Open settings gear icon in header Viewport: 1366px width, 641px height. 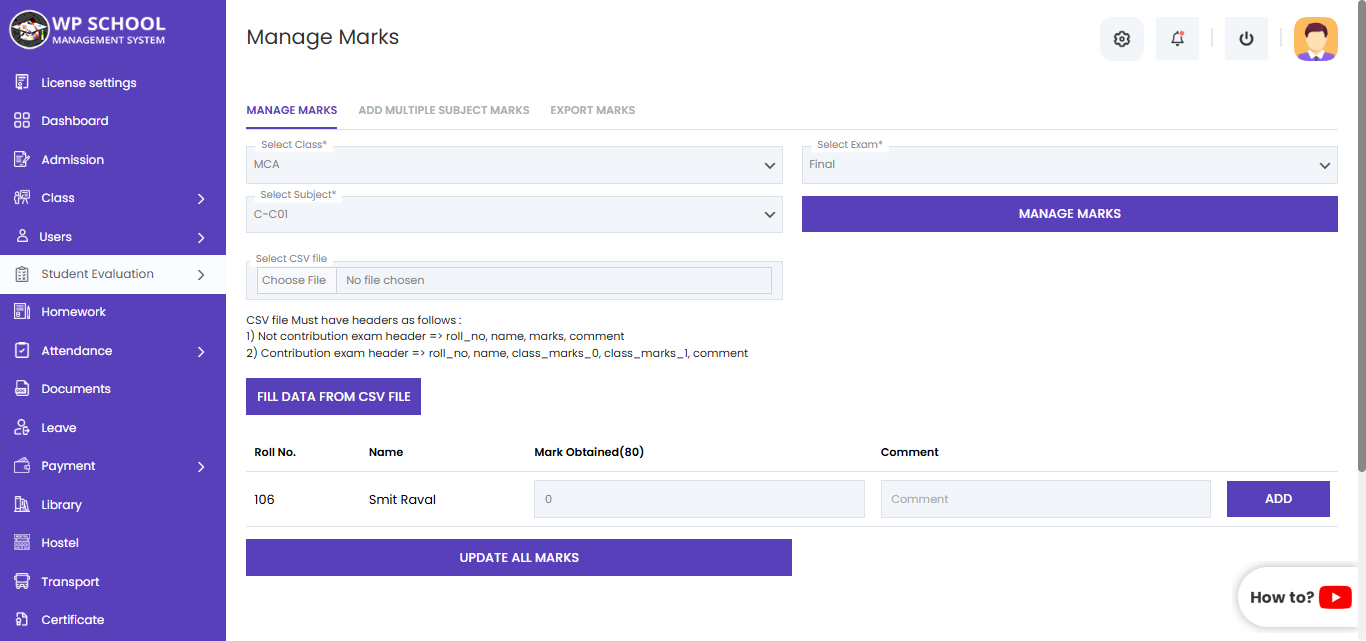[x=1121, y=39]
